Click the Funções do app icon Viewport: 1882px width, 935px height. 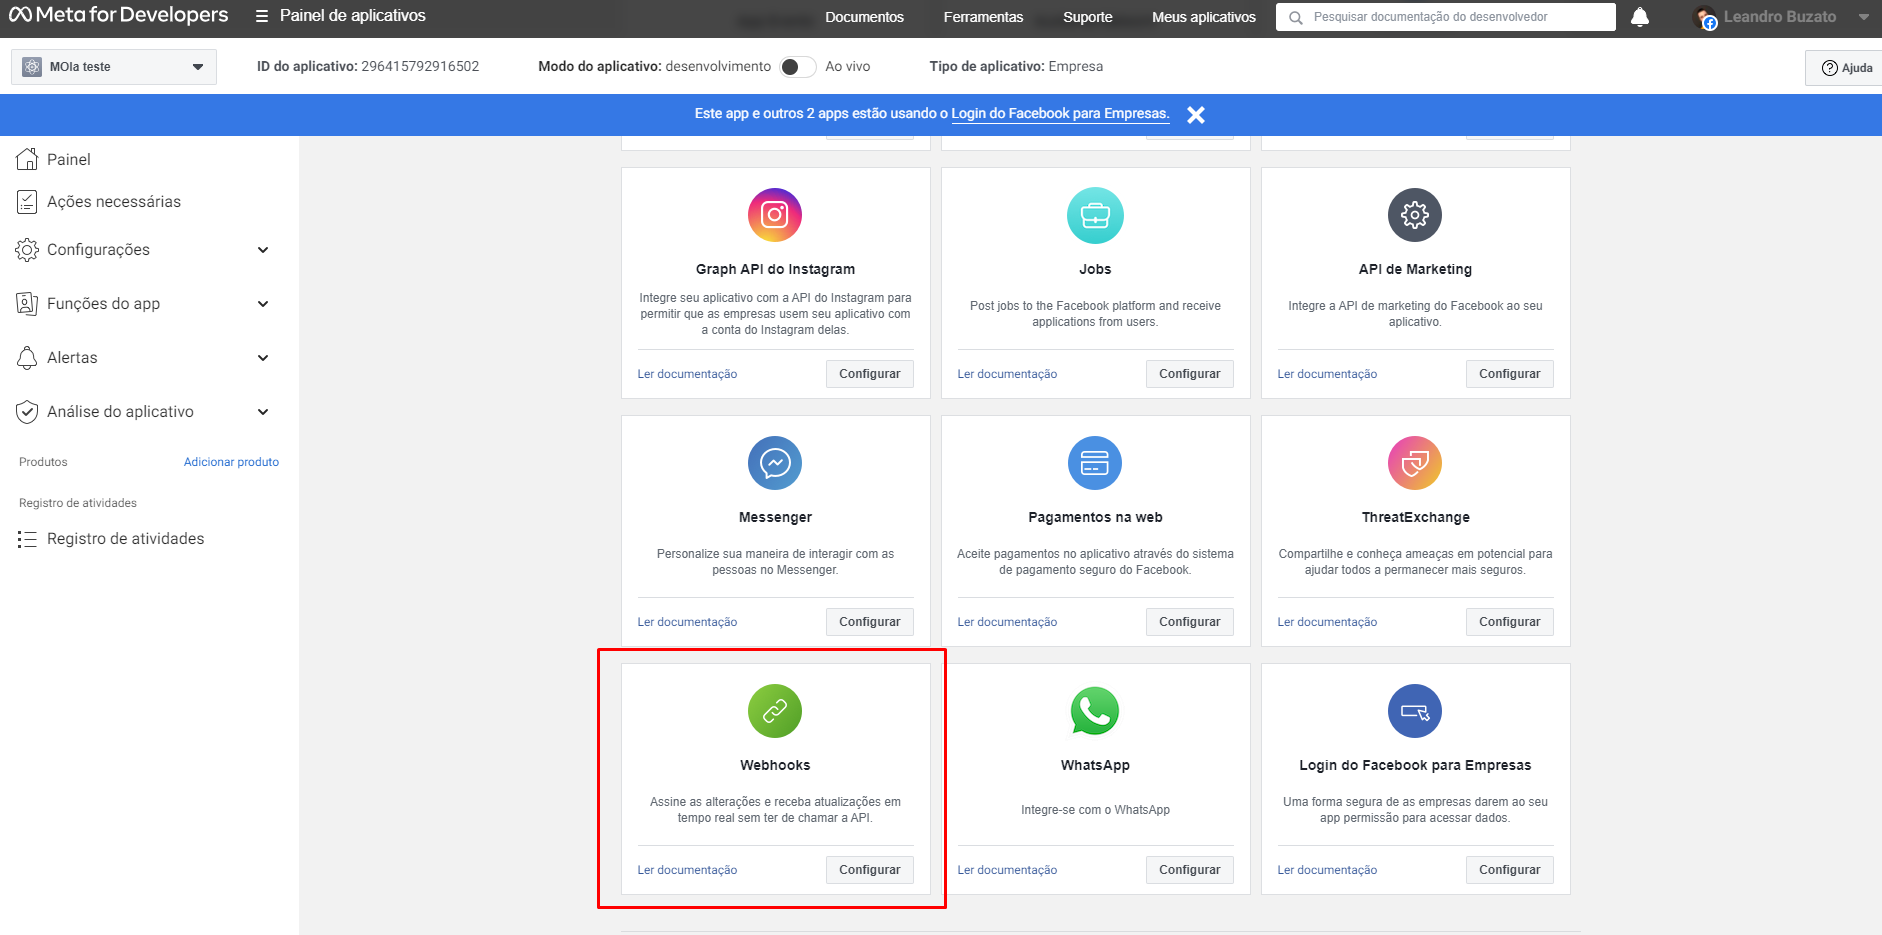pos(27,304)
